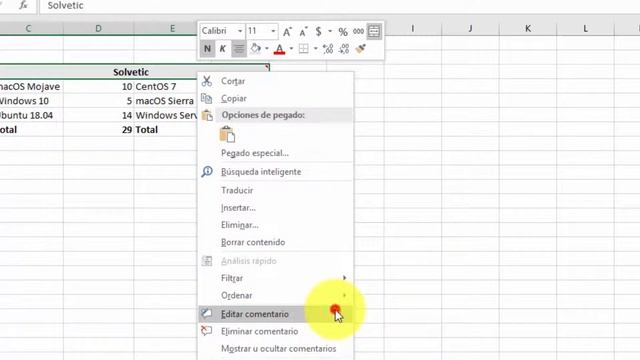Increase decimal places icon

pyautogui.click(x=328, y=49)
